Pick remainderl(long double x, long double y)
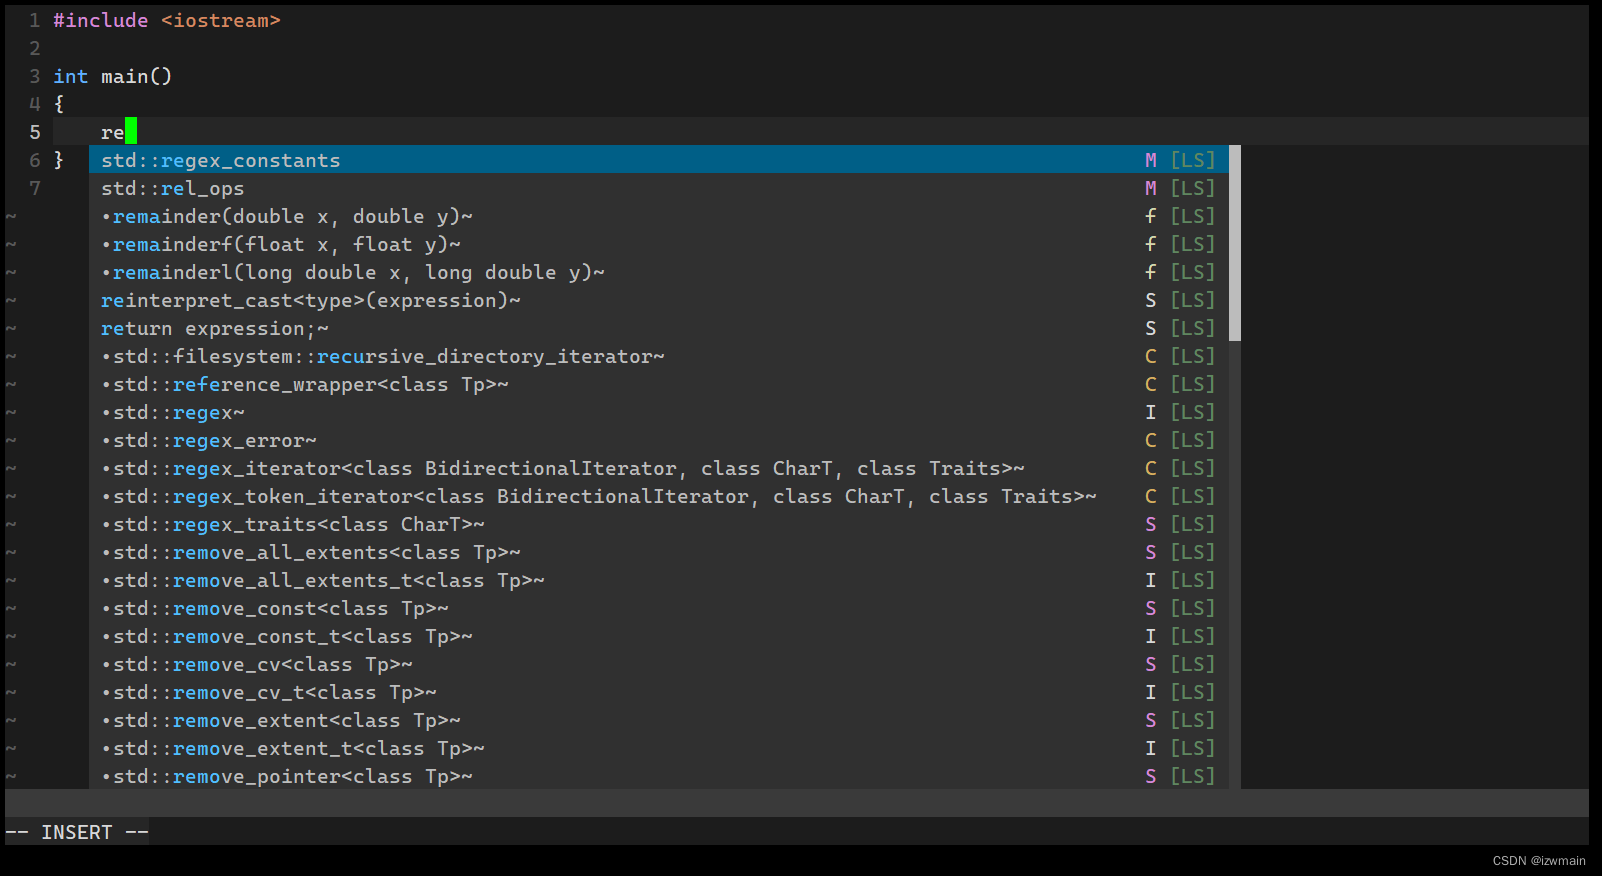Viewport: 1602px width, 876px height. [659, 272]
